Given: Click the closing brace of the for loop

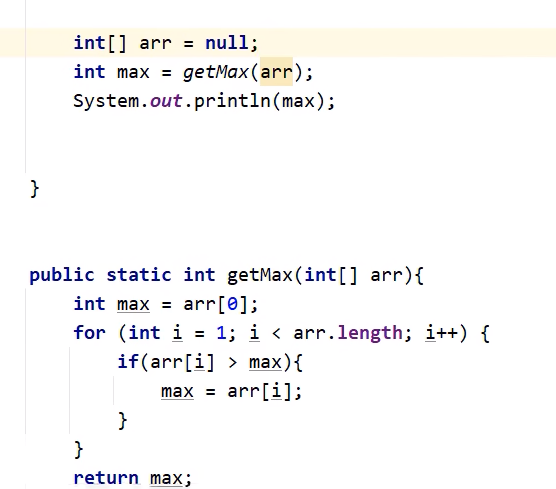Looking at the screenshot, I should 78,450.
